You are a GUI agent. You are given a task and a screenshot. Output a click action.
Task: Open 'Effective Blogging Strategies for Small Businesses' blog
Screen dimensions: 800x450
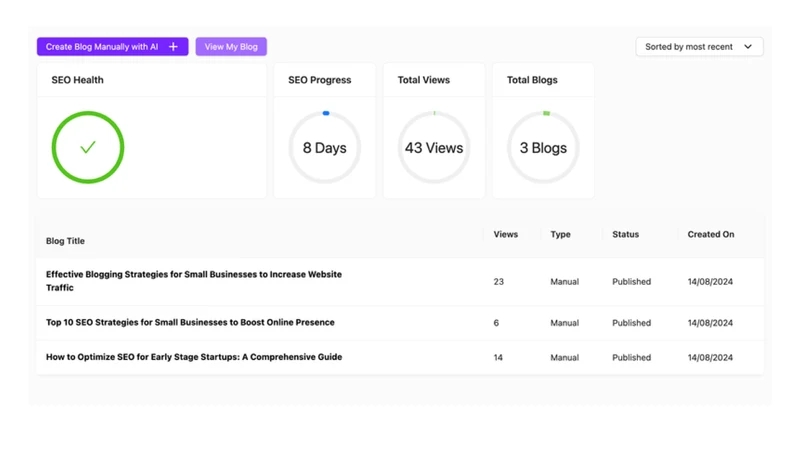click(194, 281)
